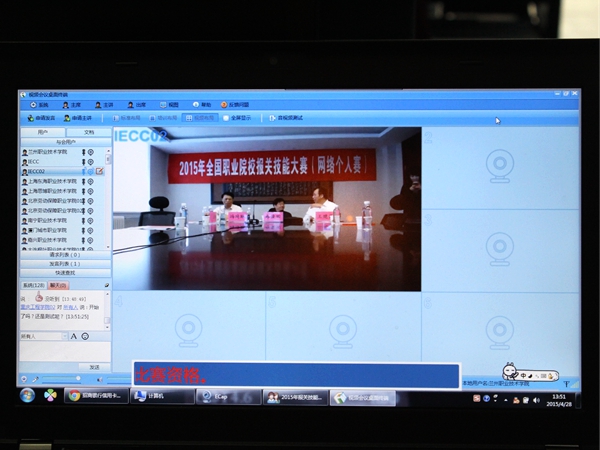Toggle camera icon for 兰州职业技术学院

pyautogui.click(x=91, y=152)
